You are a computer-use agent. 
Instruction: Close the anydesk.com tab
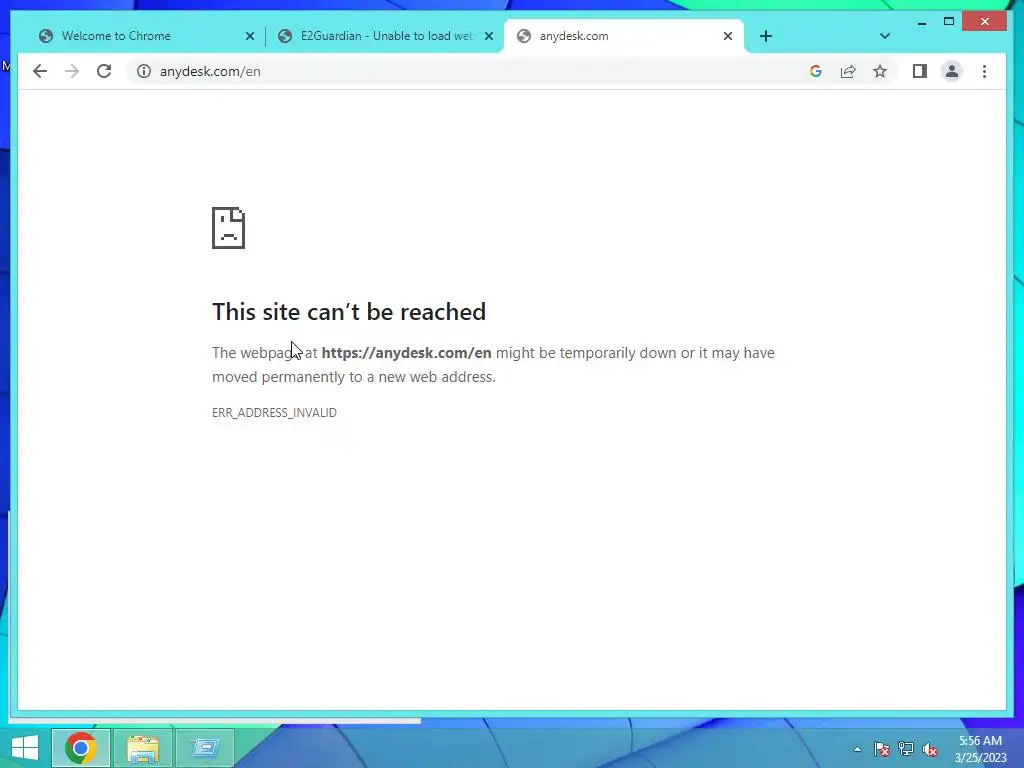[x=728, y=36]
